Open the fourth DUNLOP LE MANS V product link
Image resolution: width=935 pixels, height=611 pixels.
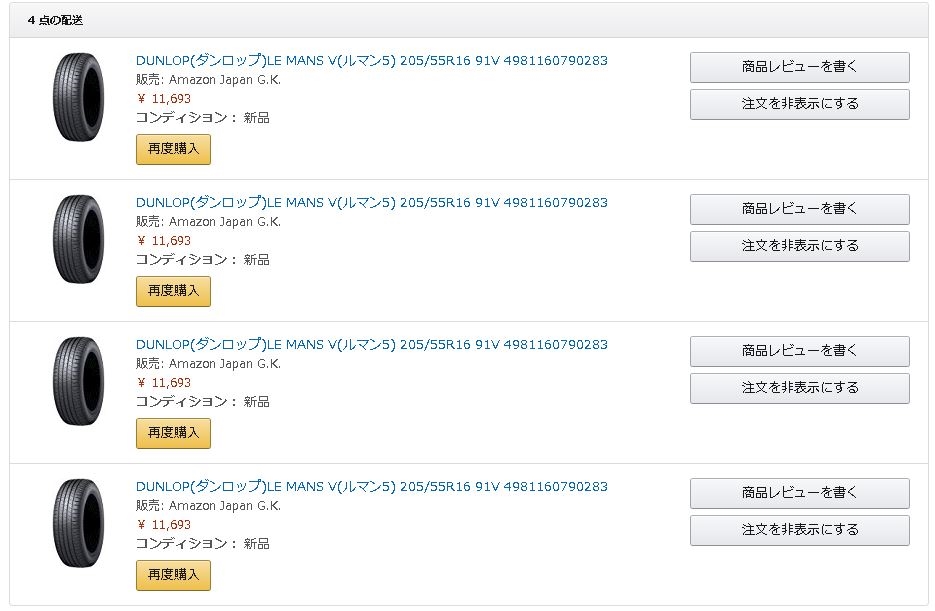click(371, 487)
